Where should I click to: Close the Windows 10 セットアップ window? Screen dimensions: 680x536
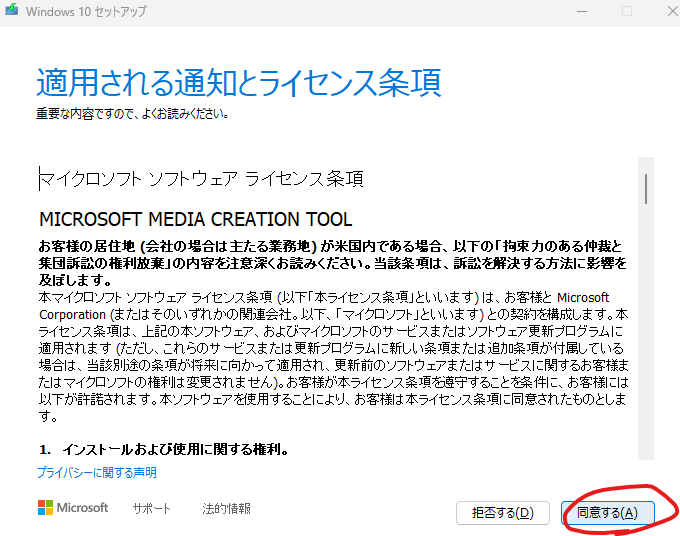672,11
